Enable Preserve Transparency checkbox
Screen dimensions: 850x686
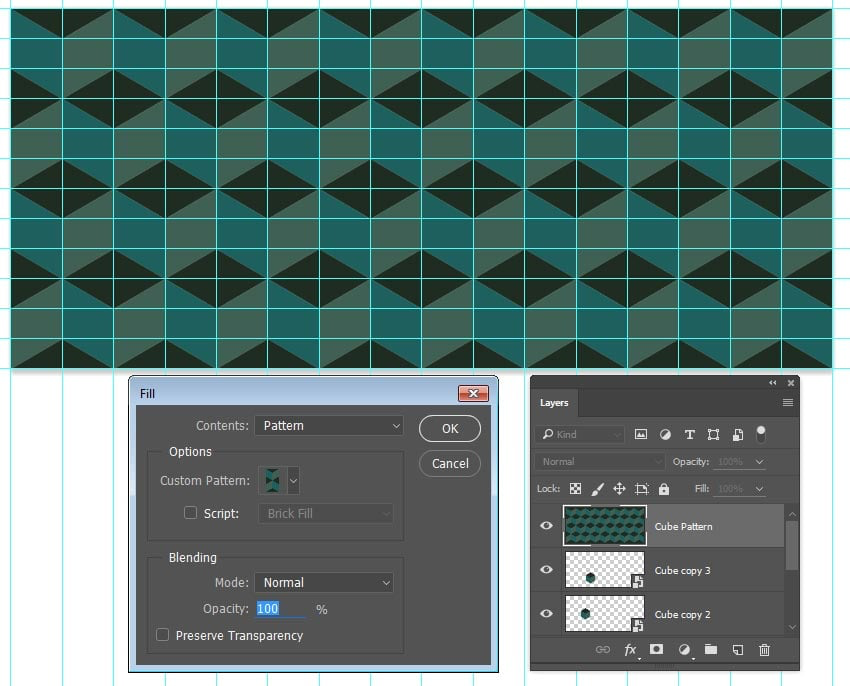pos(162,634)
